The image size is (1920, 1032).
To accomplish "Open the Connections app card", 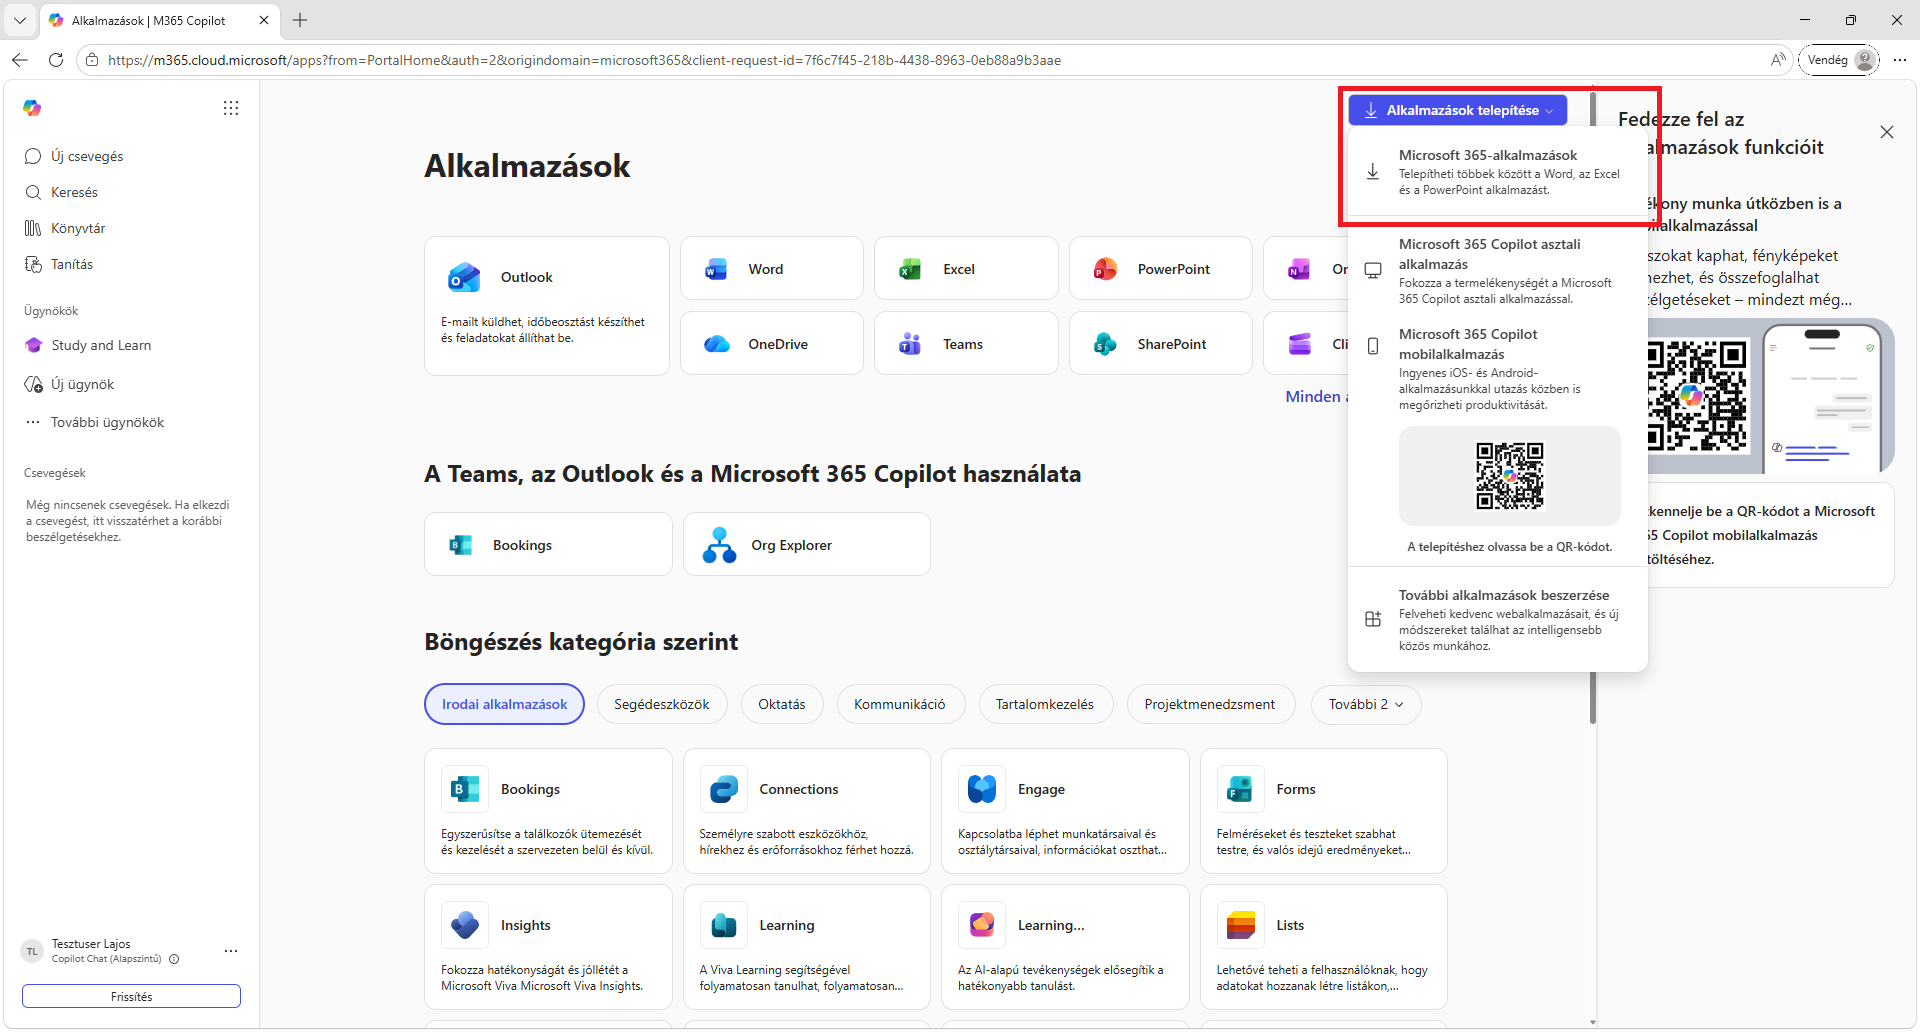I will [807, 811].
